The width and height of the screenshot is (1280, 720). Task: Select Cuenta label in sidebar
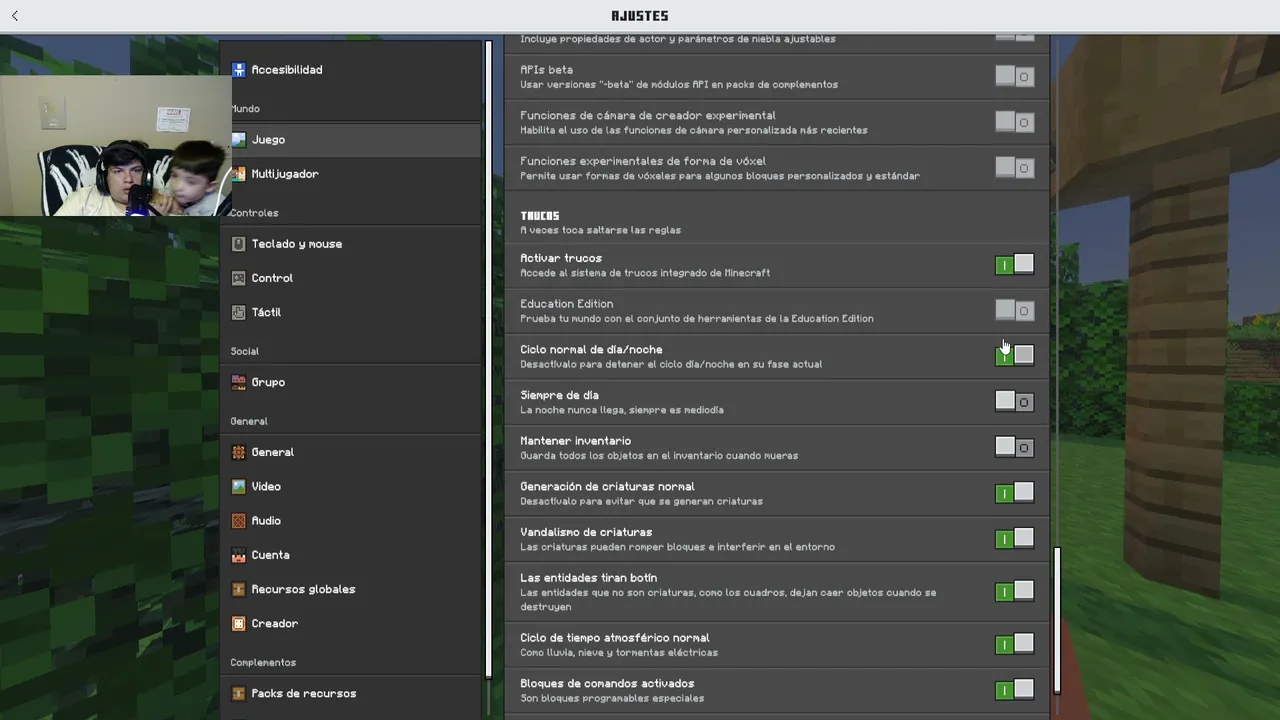click(270, 555)
